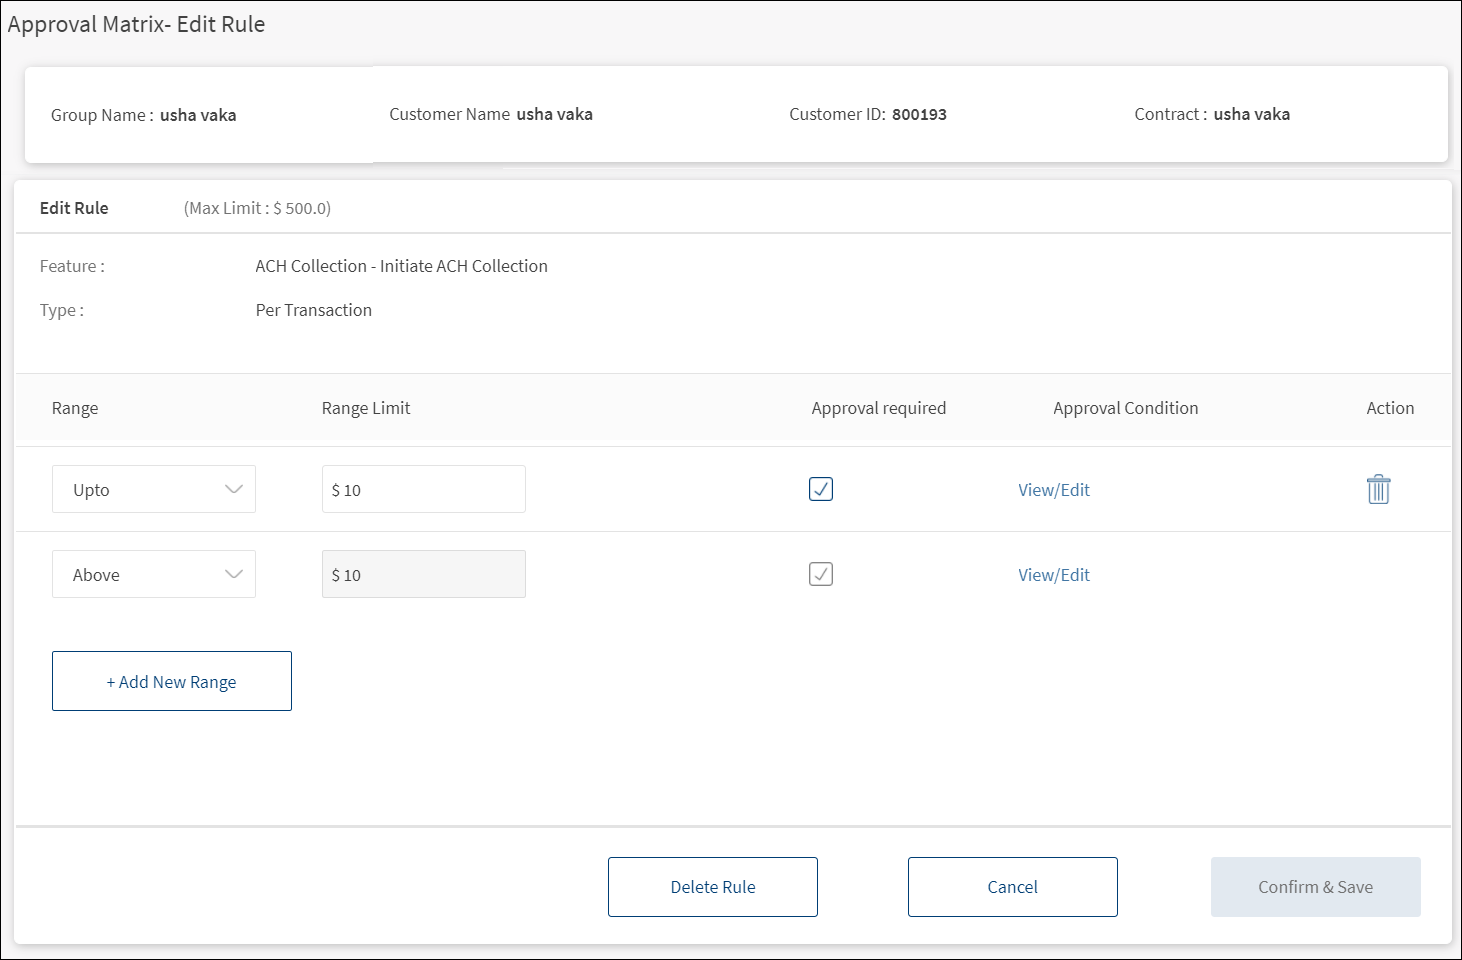Open View/Edit condition for Upto range
1462x960 pixels.
[1053, 490]
